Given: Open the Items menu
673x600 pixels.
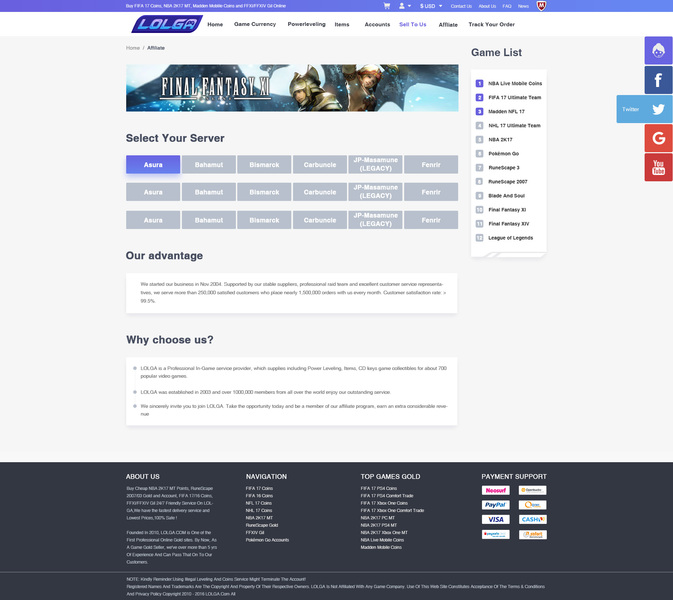Looking at the screenshot, I should [x=342, y=24].
